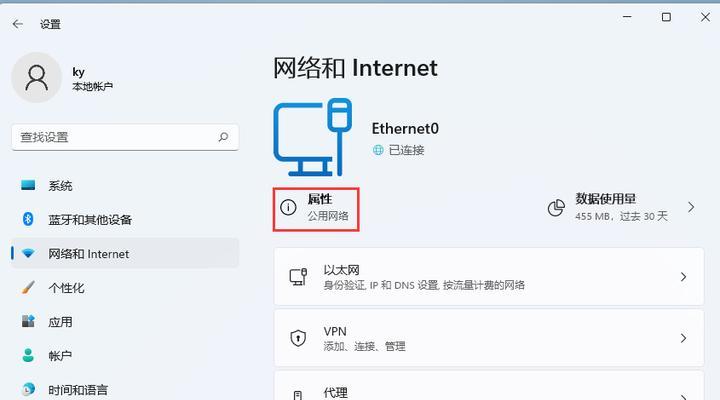
Task: Go back with the arrow icon
Action: click(17, 24)
